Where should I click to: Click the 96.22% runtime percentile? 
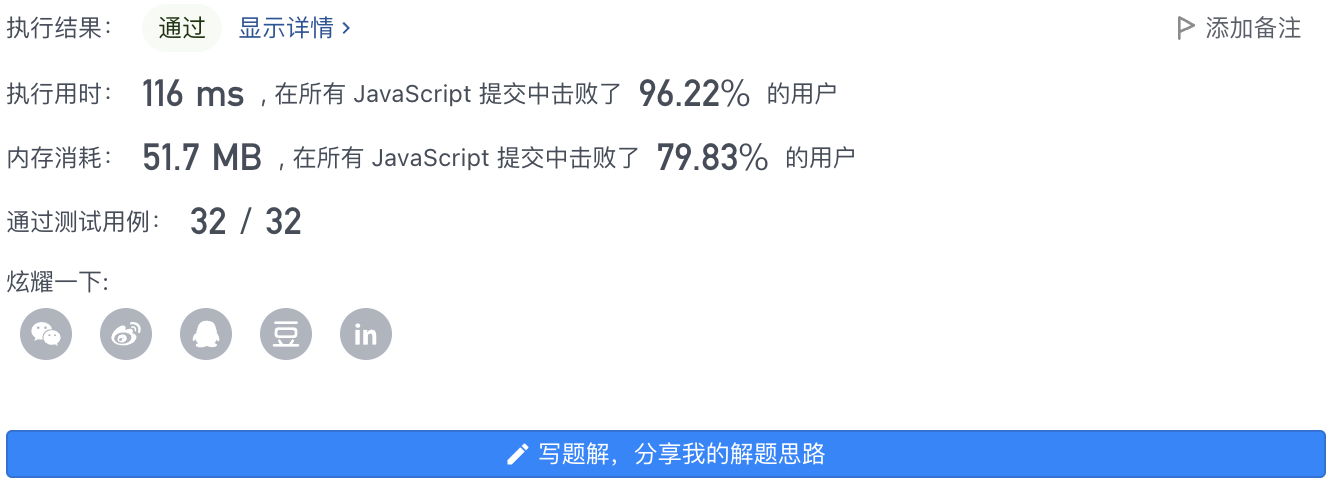tap(694, 94)
